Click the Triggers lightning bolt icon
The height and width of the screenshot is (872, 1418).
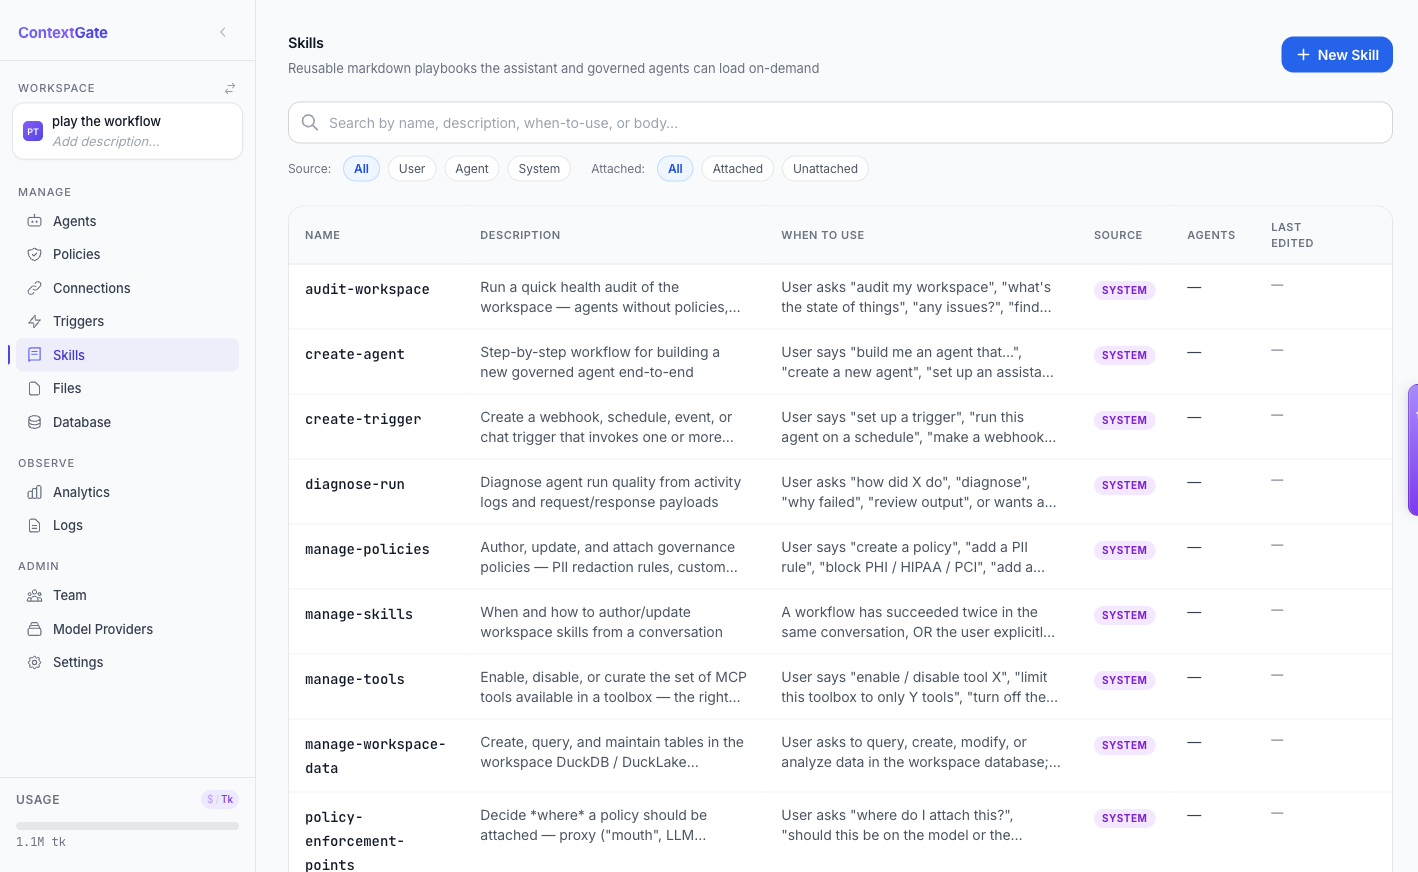[x=35, y=321]
